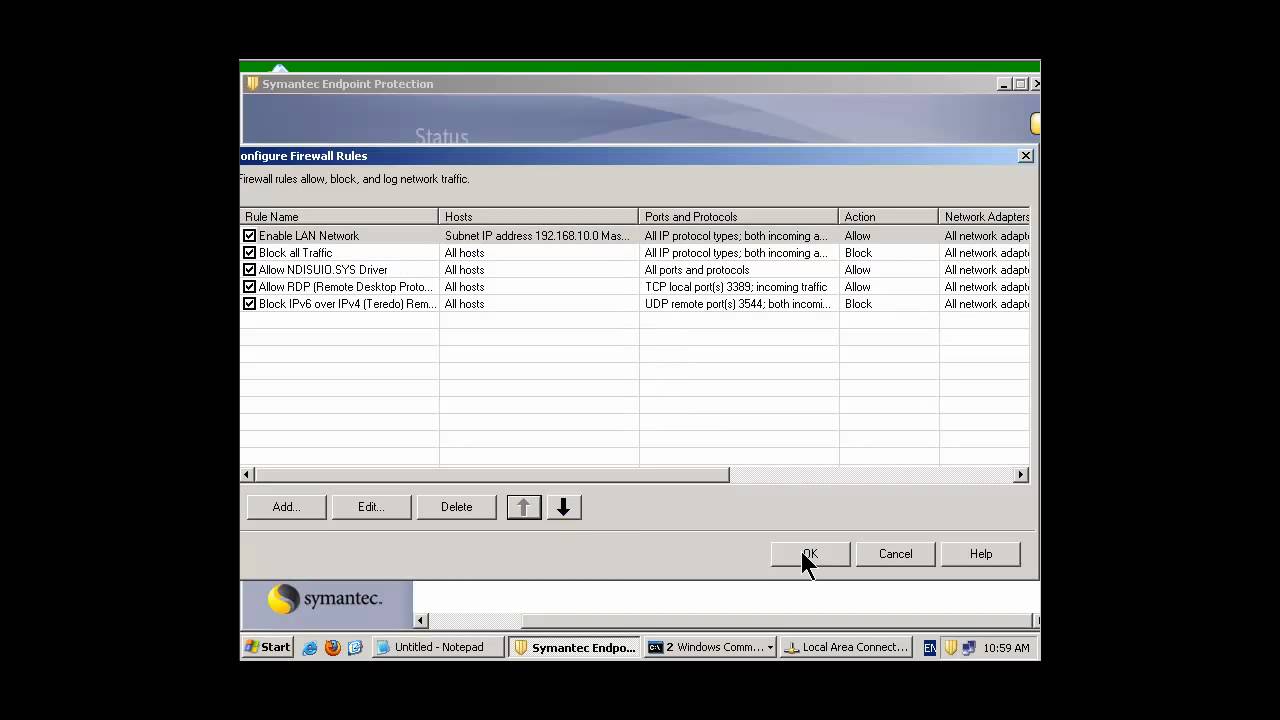Viewport: 1280px width, 720px height.
Task: Switch to Untitled - Notepad taskbar button
Action: point(438,647)
